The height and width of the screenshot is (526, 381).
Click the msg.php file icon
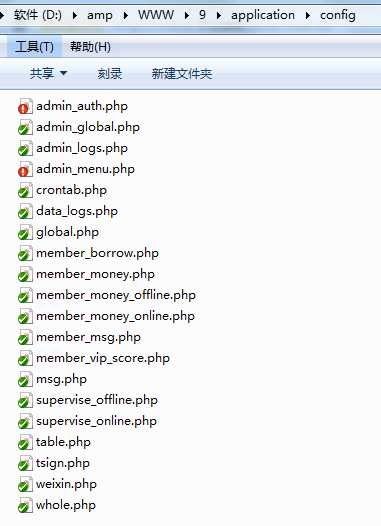[x=25, y=379]
